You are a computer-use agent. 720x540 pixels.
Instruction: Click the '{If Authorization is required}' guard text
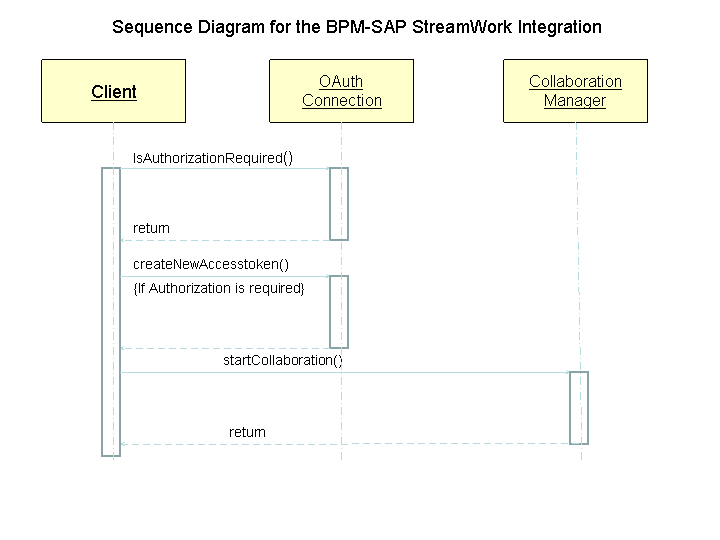219,288
